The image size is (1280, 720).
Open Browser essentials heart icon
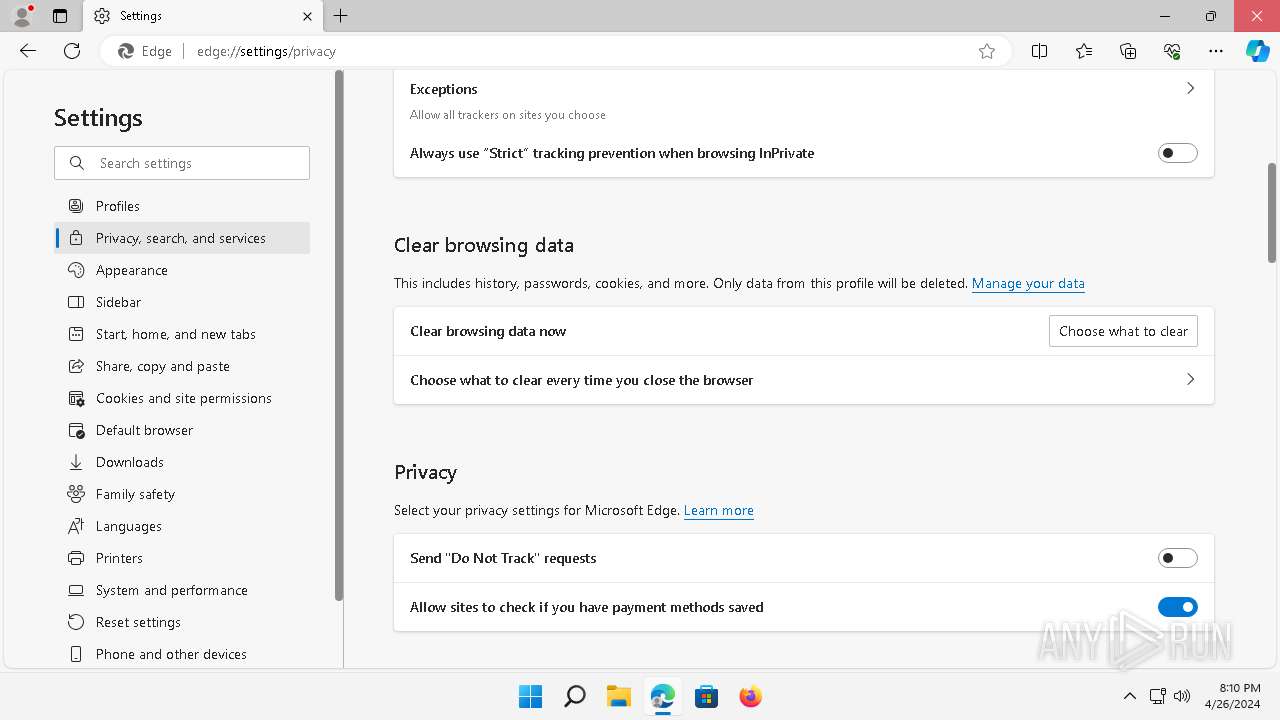(x=1172, y=51)
